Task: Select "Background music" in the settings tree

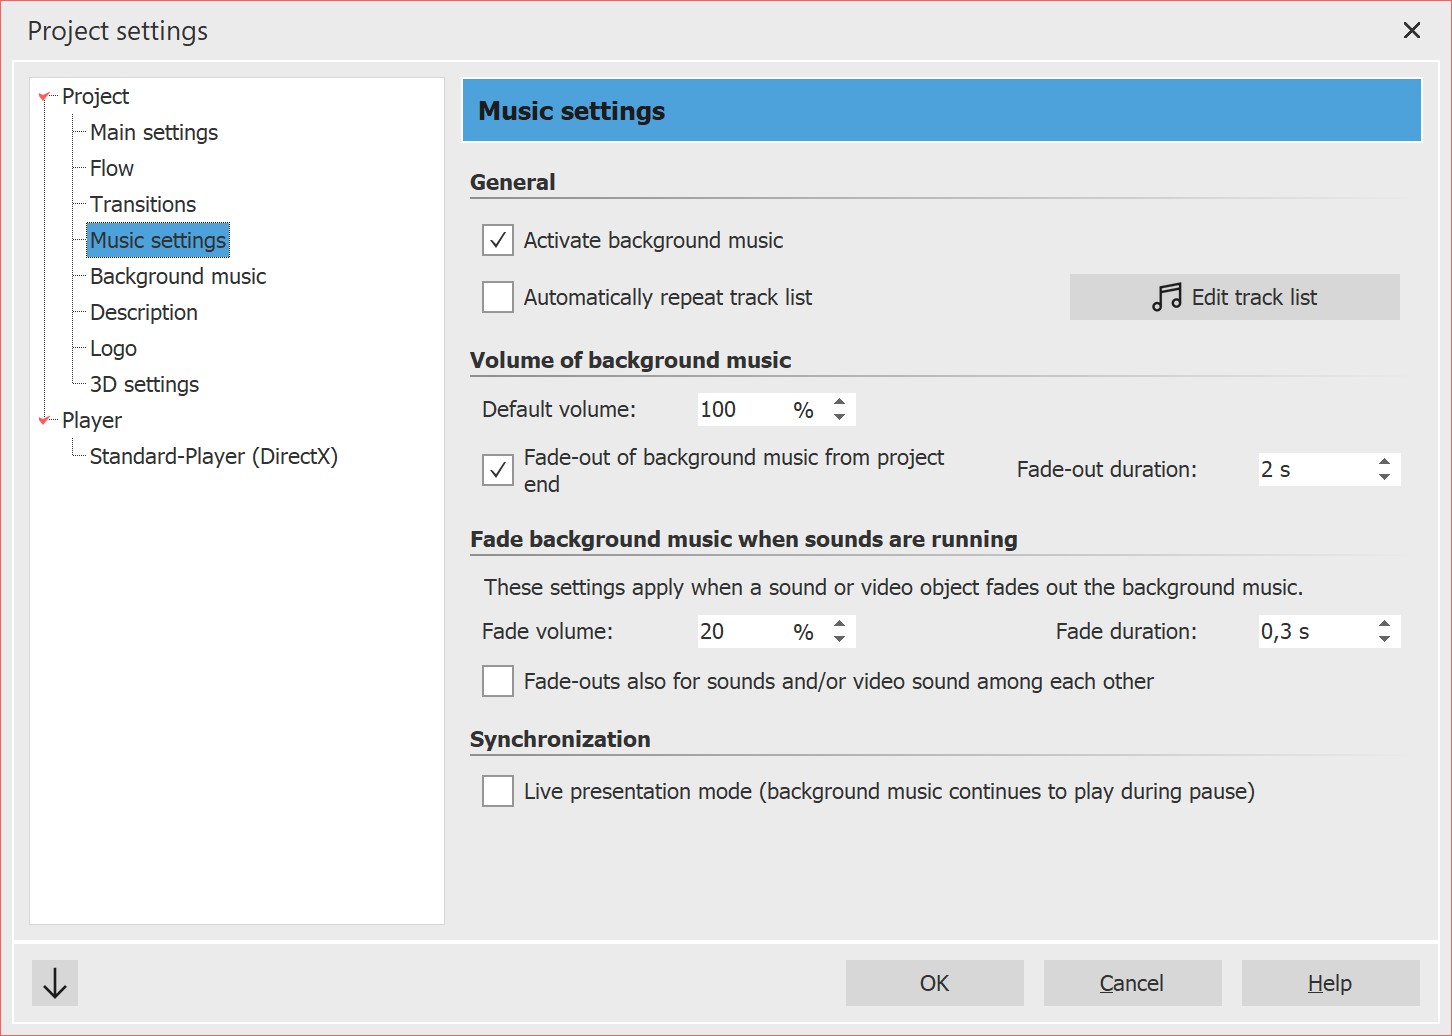Action: (x=177, y=276)
